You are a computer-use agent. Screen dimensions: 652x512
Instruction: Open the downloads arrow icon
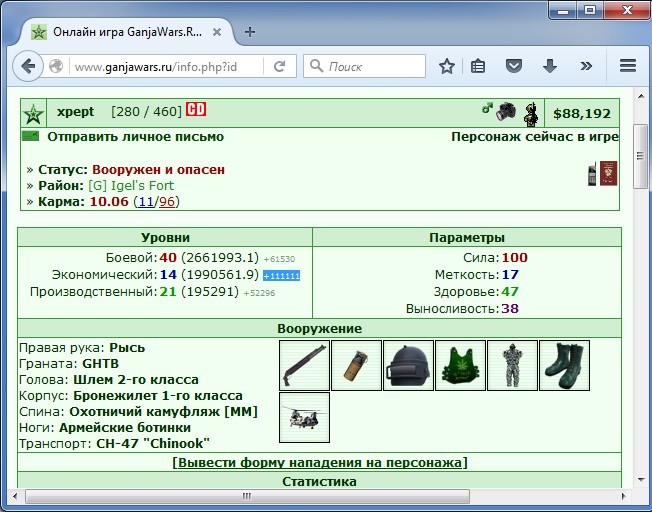550,66
